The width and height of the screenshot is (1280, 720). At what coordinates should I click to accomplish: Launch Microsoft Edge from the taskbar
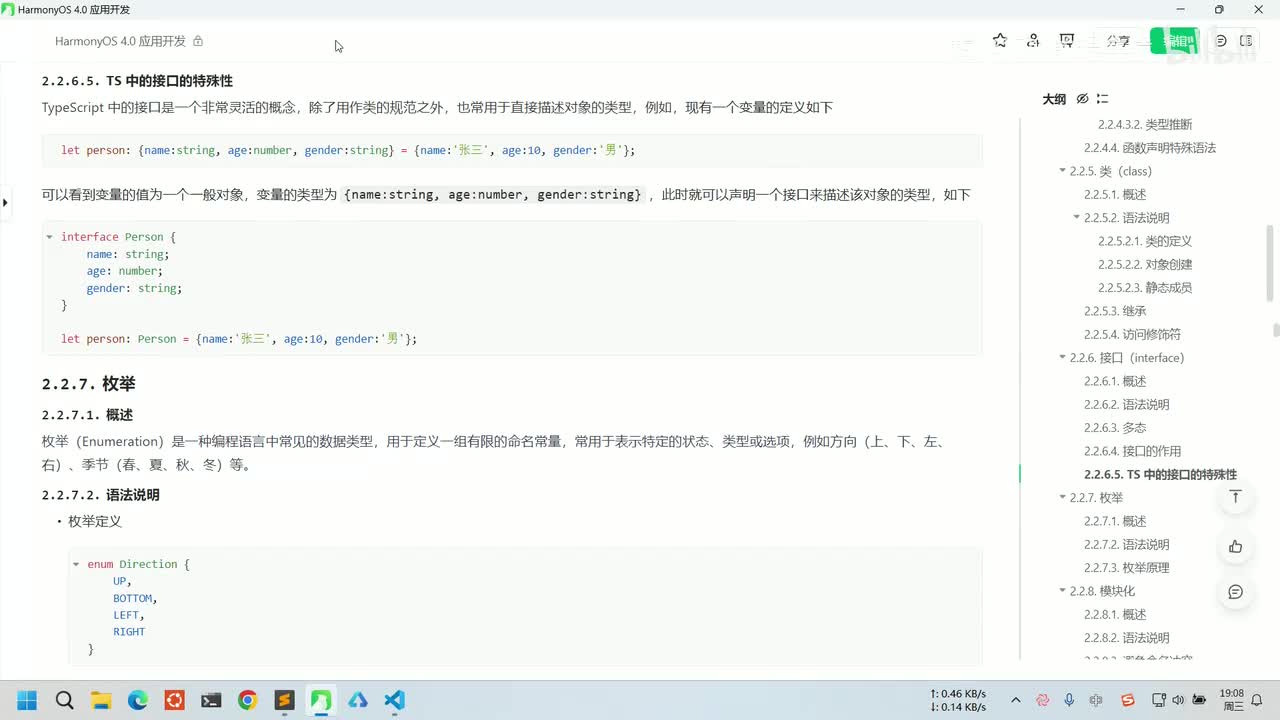point(138,700)
